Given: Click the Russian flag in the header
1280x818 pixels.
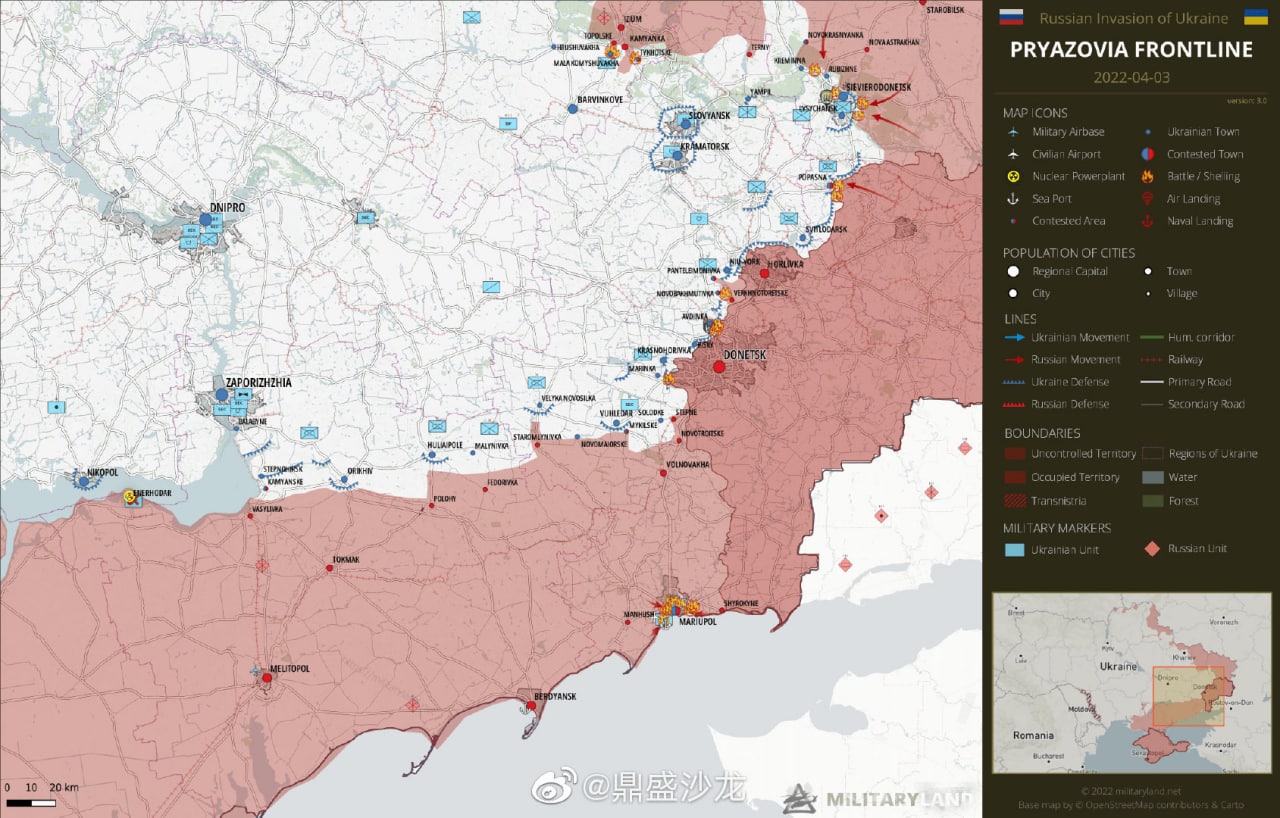Looking at the screenshot, I should 1011,17.
